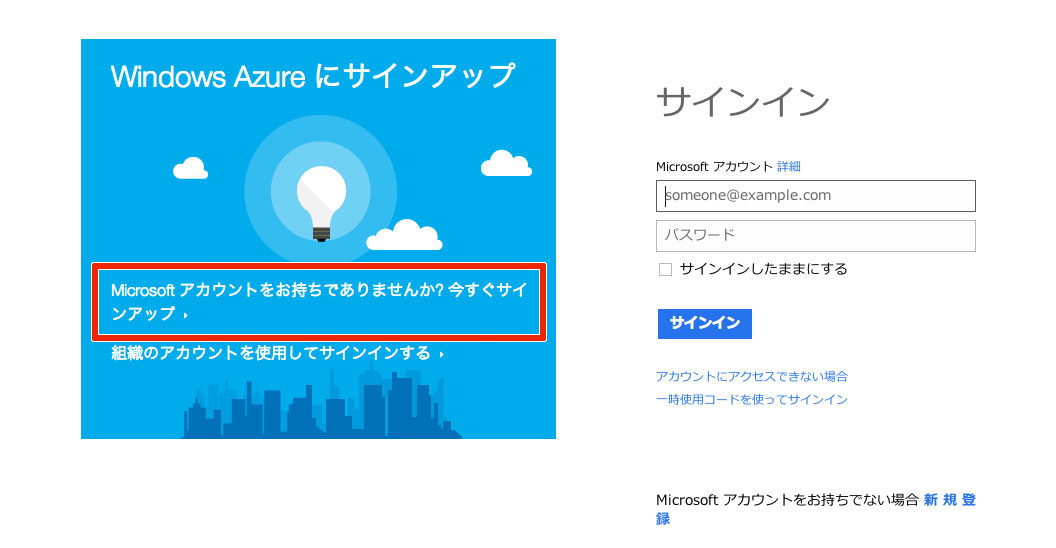Click the cloud icon at top right of banner

coord(506,164)
